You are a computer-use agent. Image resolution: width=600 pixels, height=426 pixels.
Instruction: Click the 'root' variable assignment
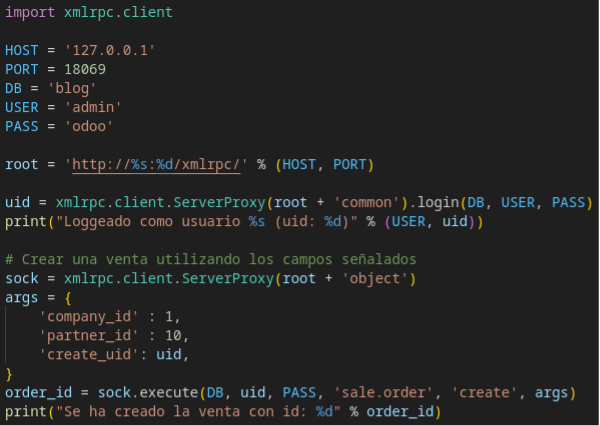pyautogui.click(x=21, y=165)
